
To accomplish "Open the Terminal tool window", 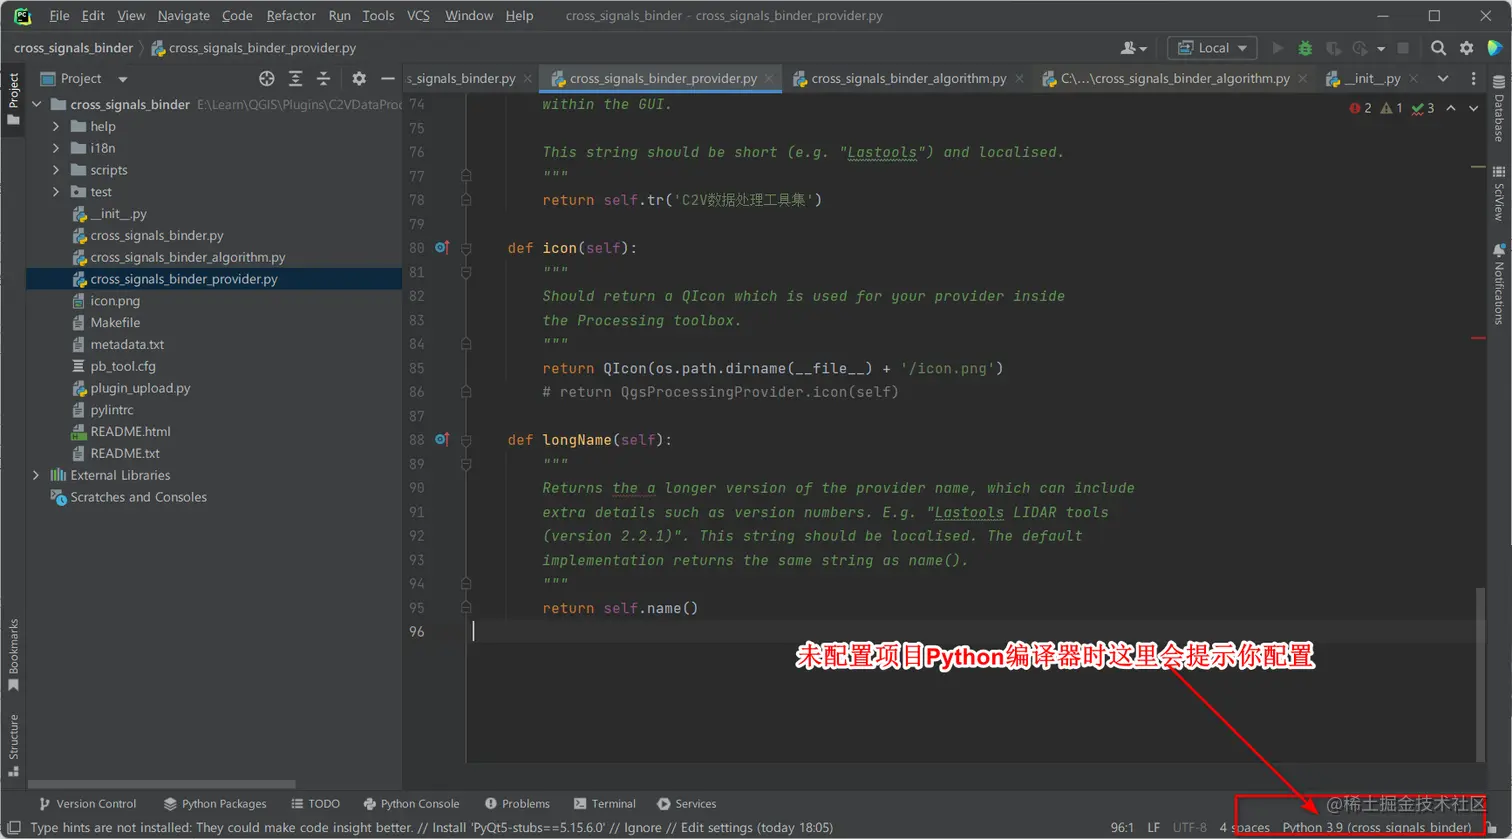I will click(605, 804).
